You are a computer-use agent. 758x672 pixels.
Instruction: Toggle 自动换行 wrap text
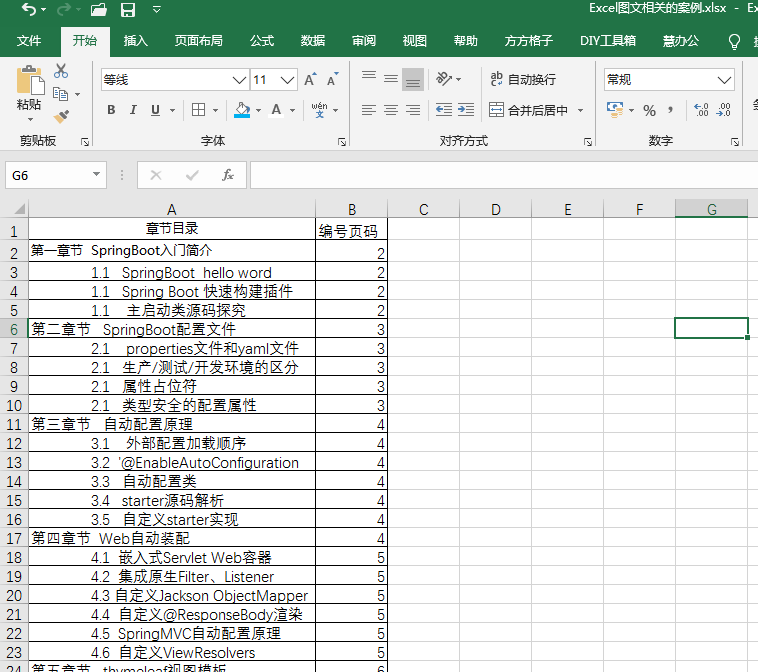[x=523, y=79]
